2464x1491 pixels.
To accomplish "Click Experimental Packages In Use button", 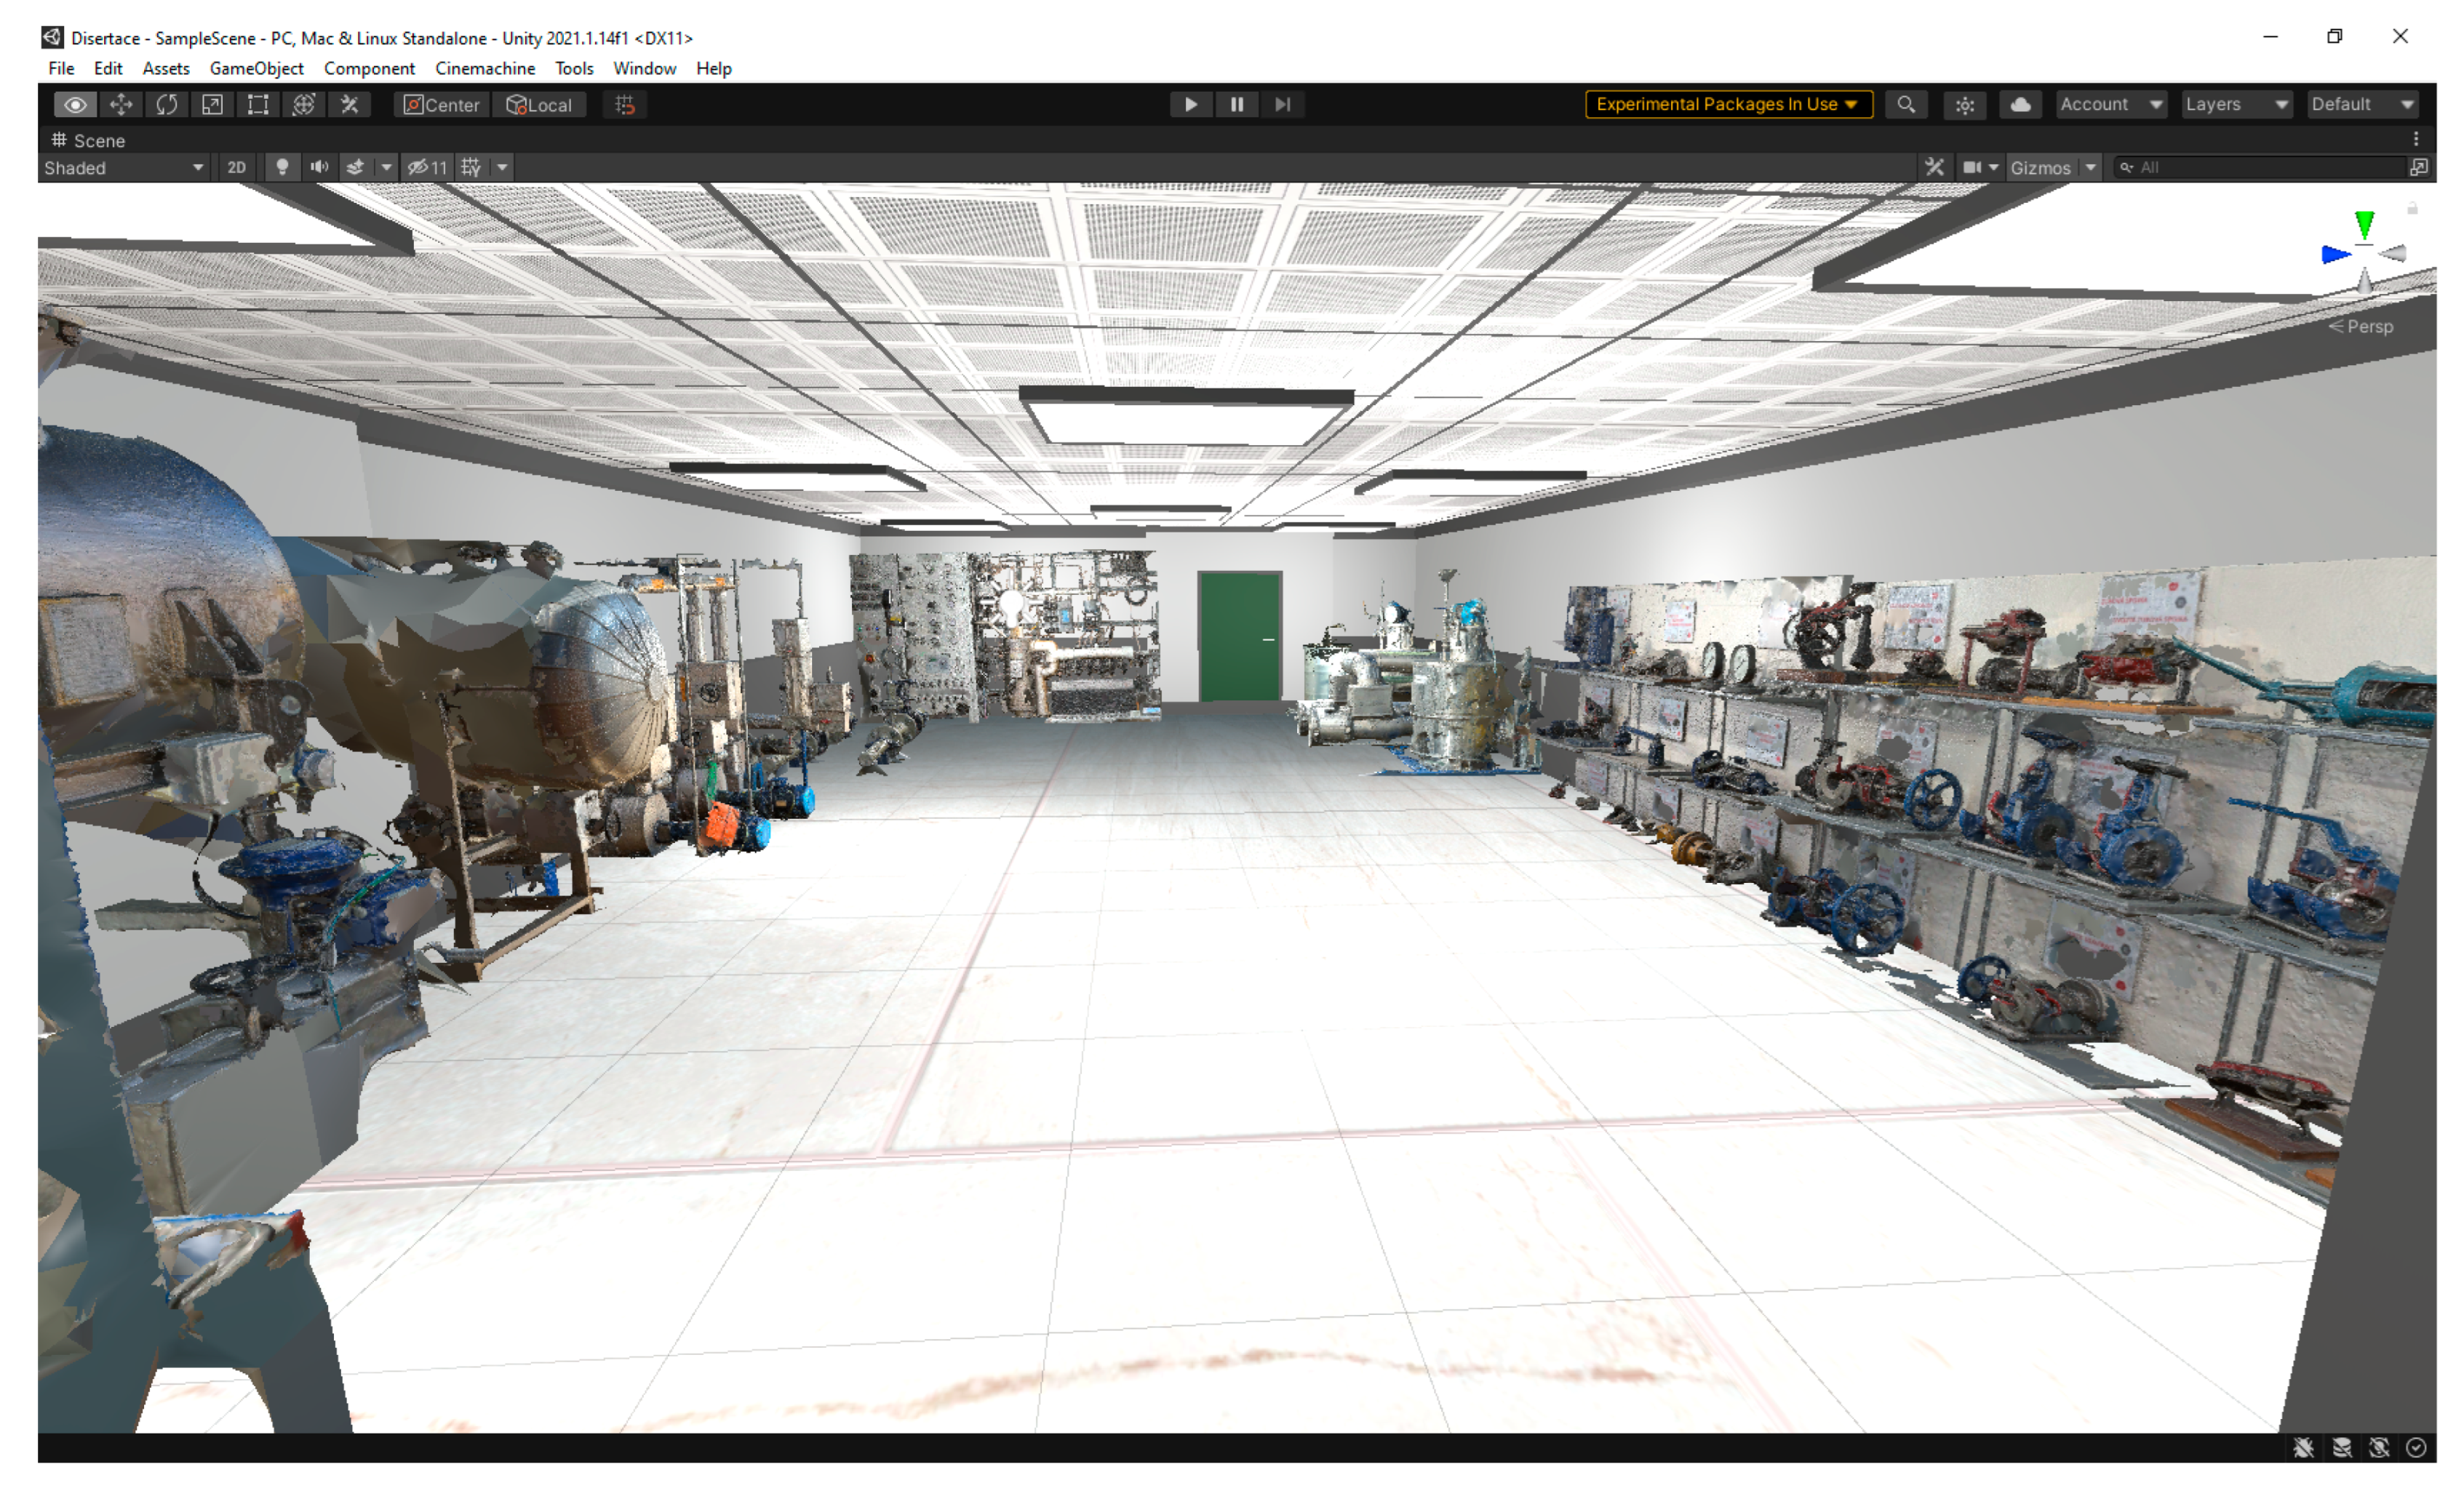I will [1728, 105].
